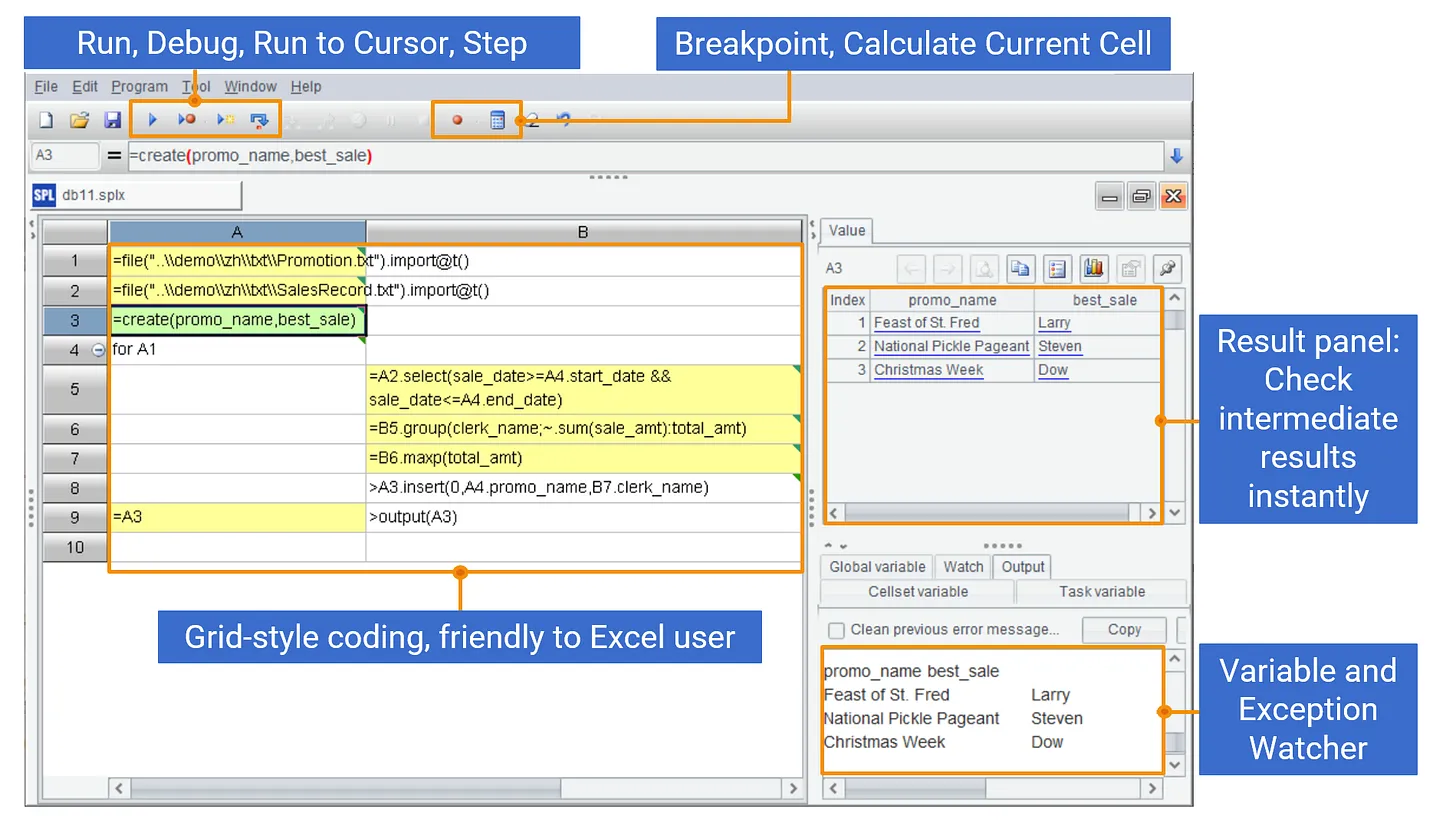Click the blue down arrow beside the formula bar
This screenshot has width=1456, height=823.
coord(1177,156)
